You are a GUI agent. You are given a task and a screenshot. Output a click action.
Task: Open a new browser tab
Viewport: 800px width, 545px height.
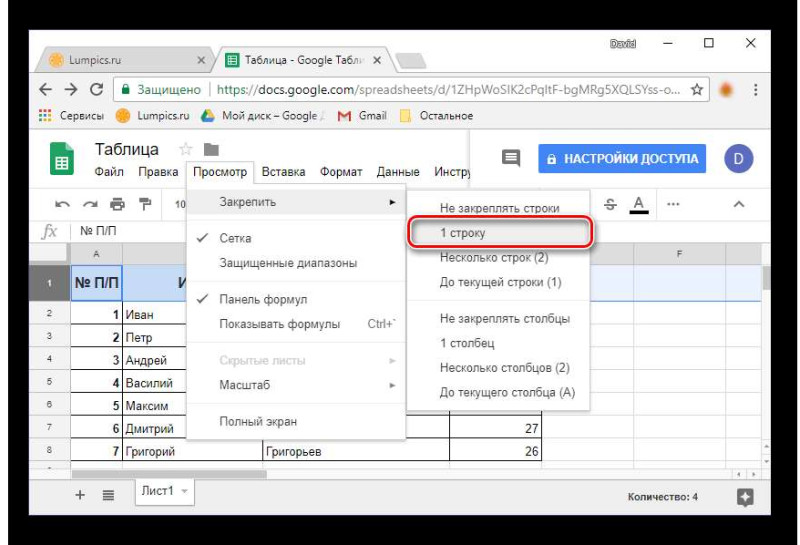click(x=411, y=61)
